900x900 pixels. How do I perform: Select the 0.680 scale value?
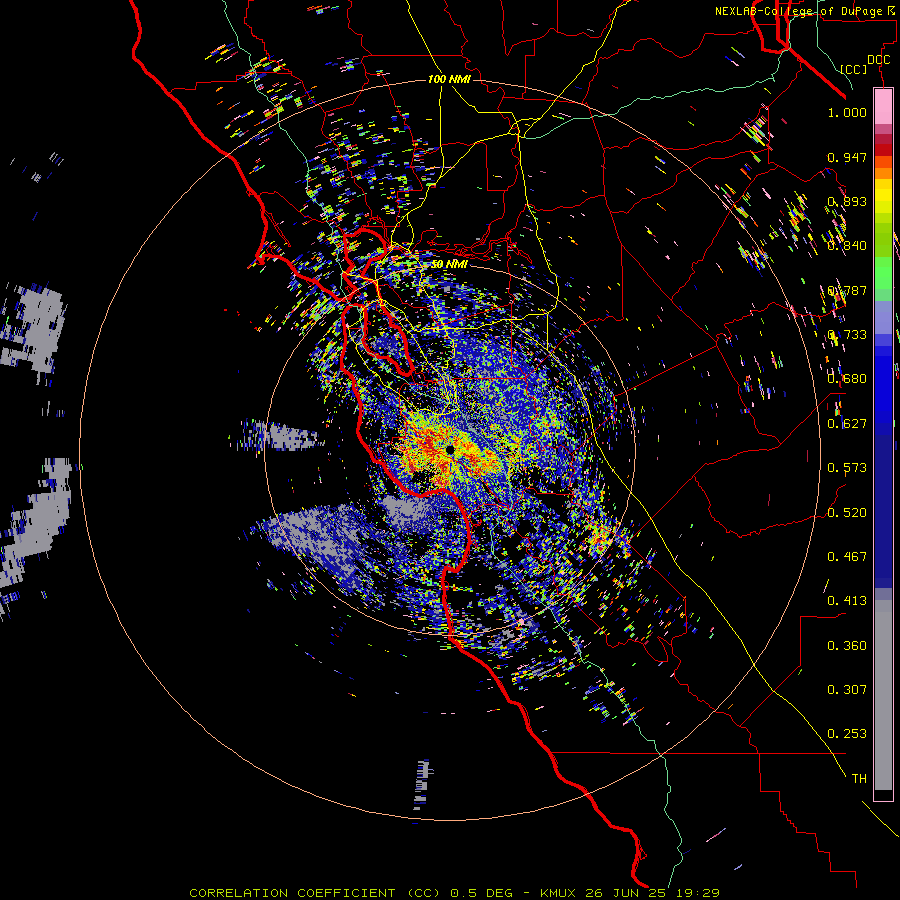pyautogui.click(x=847, y=379)
